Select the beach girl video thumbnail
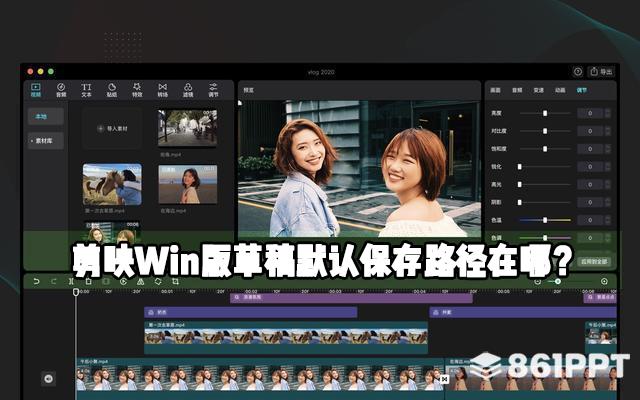This screenshot has height=400, width=640. point(188,184)
